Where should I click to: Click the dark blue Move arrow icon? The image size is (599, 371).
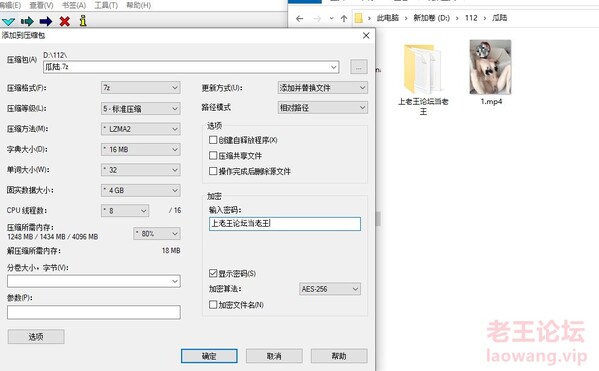(46, 21)
